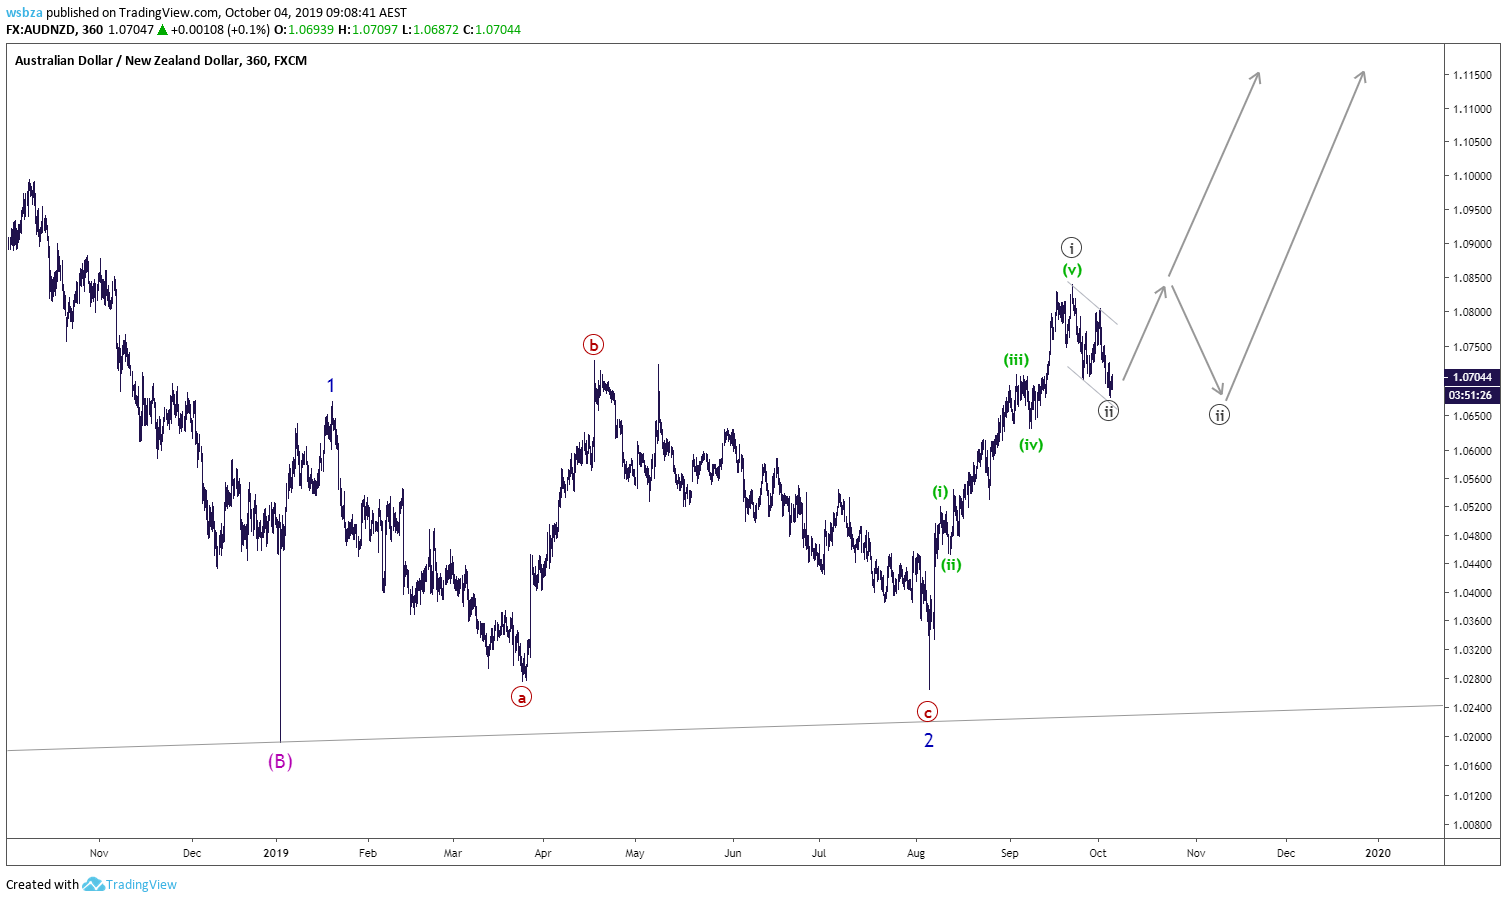
Task: Click the red circled 'b' wave label
Action: pyautogui.click(x=594, y=345)
